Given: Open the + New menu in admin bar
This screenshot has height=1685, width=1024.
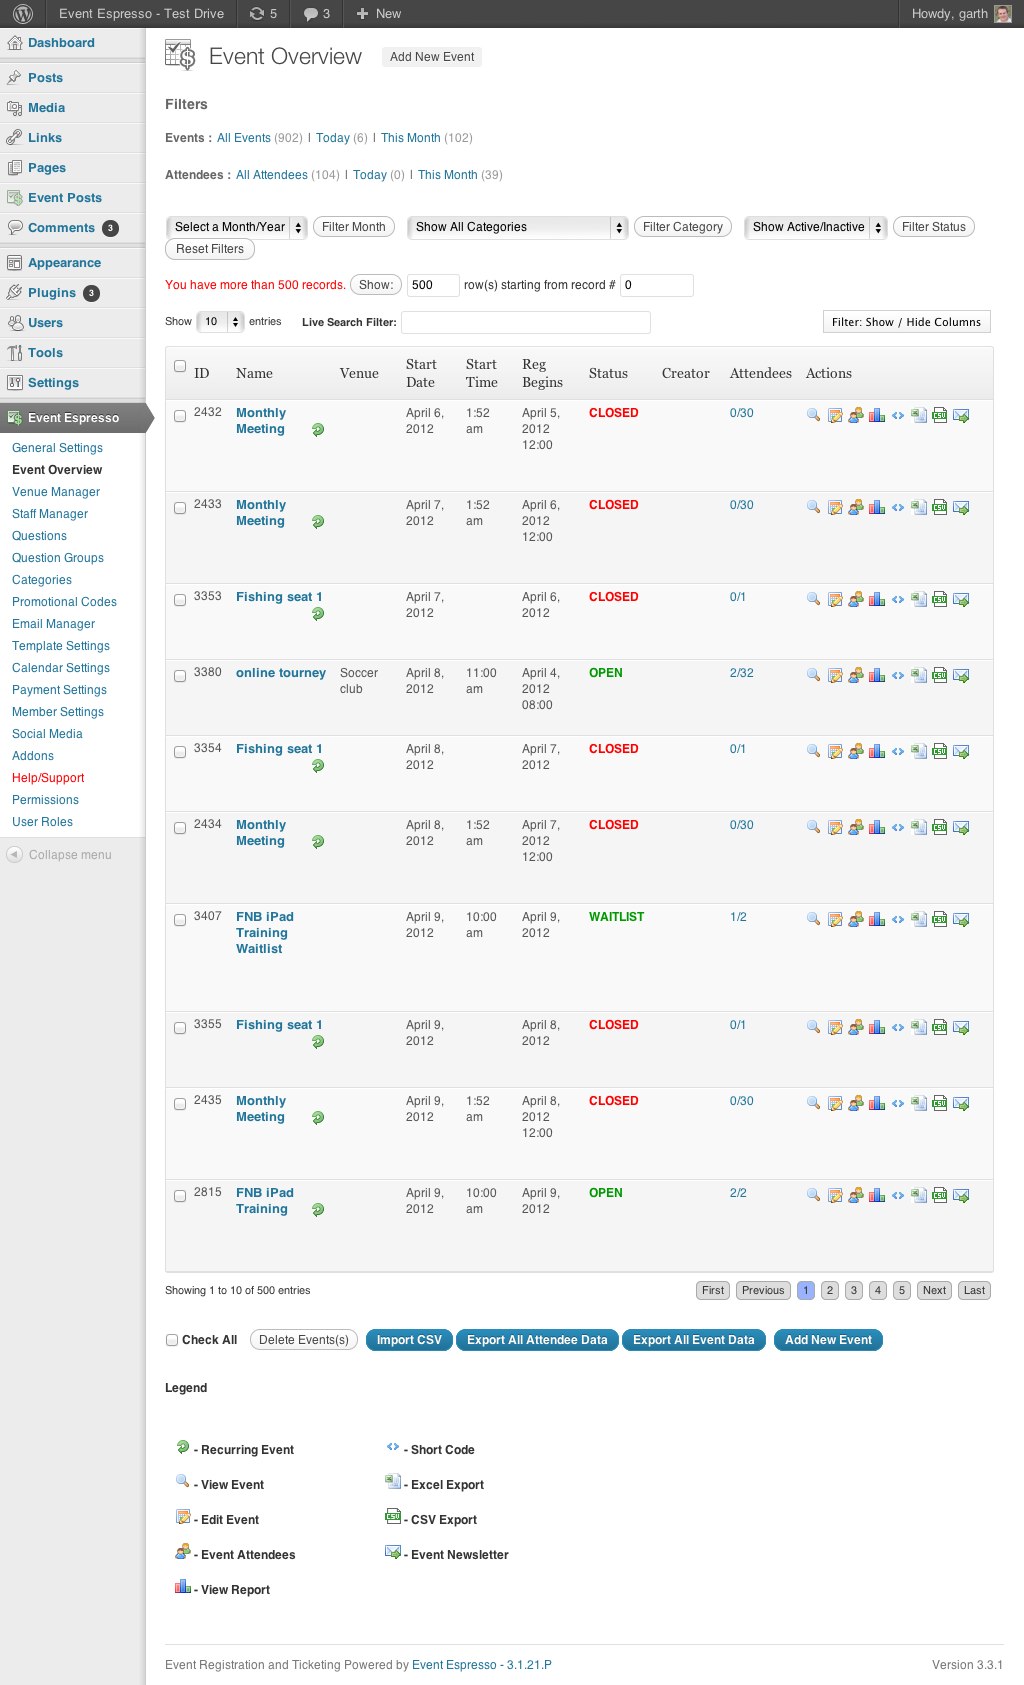Looking at the screenshot, I should point(379,14).
